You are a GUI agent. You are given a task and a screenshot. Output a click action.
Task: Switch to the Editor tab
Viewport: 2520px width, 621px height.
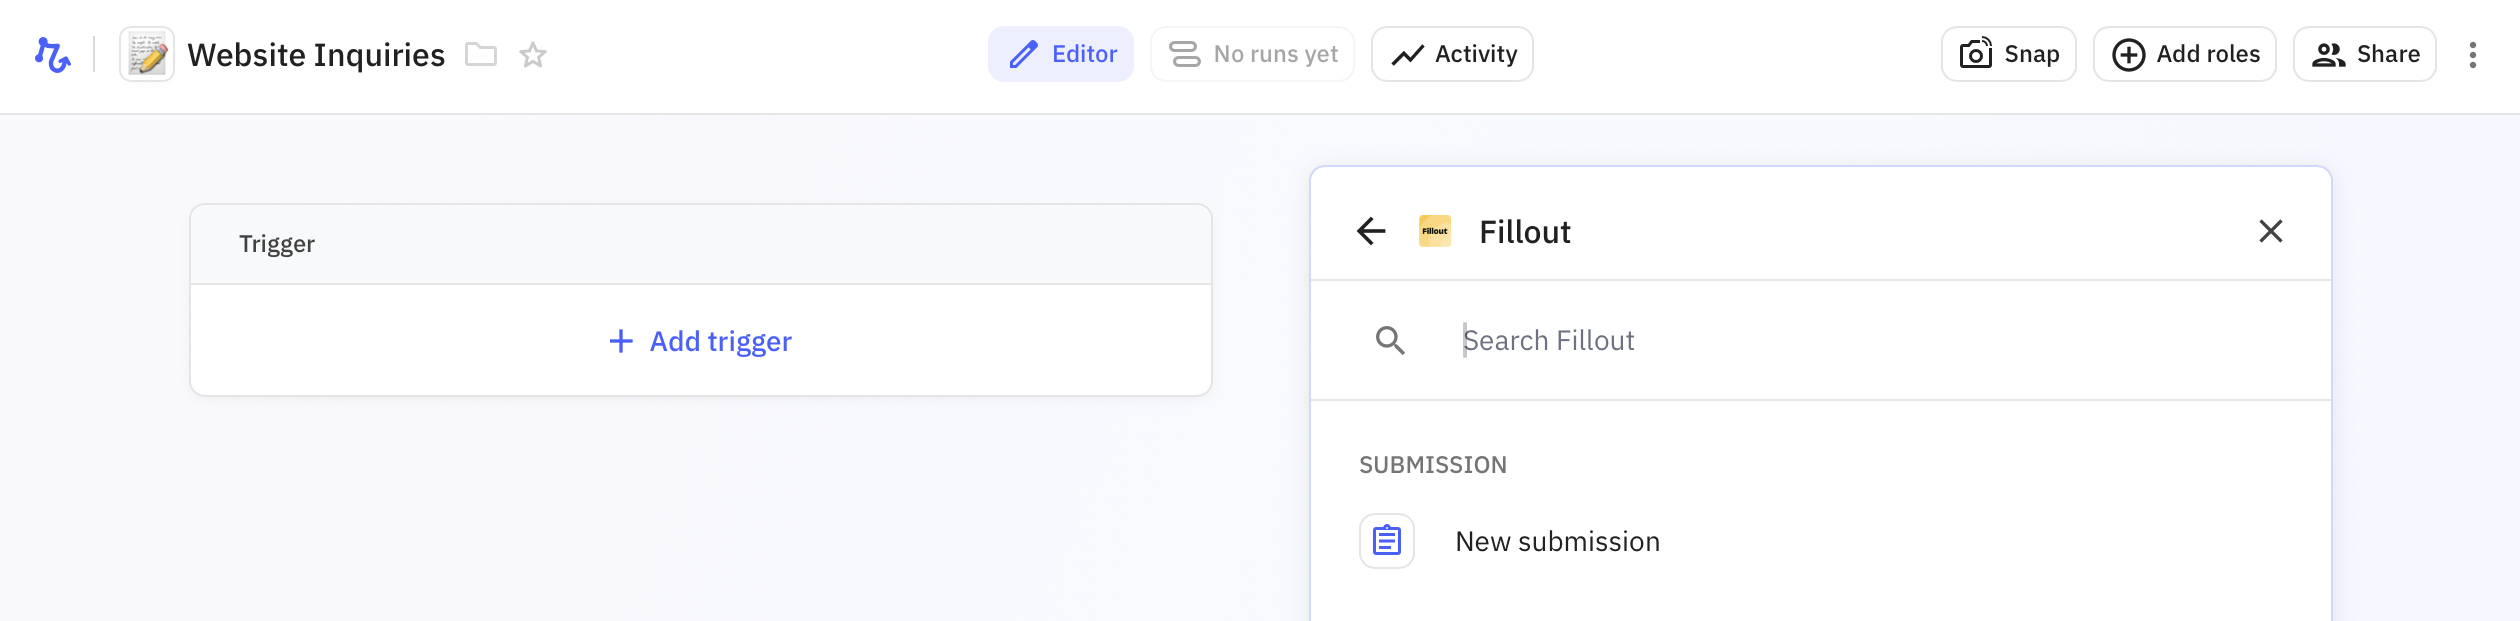1062,54
